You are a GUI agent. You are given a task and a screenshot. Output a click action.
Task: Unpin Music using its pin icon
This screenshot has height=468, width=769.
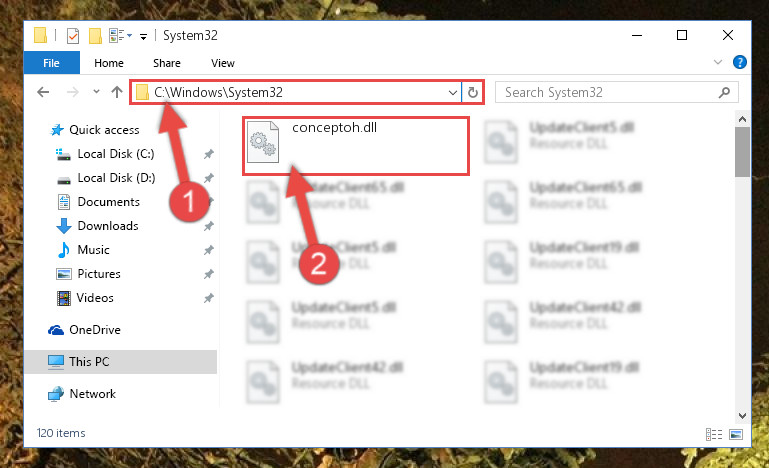click(208, 250)
